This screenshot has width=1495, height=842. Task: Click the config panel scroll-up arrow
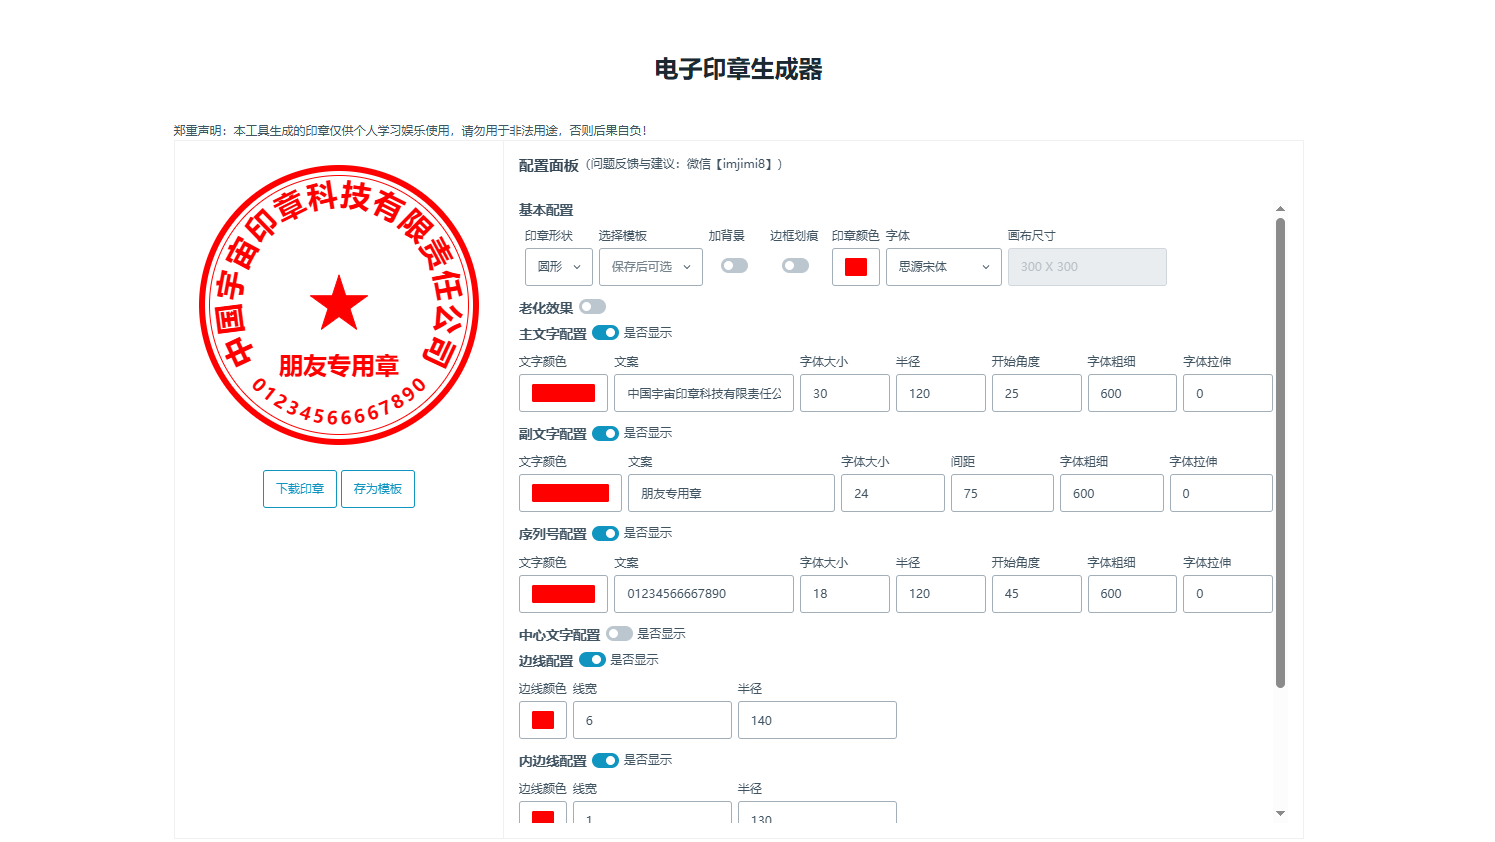point(1280,209)
